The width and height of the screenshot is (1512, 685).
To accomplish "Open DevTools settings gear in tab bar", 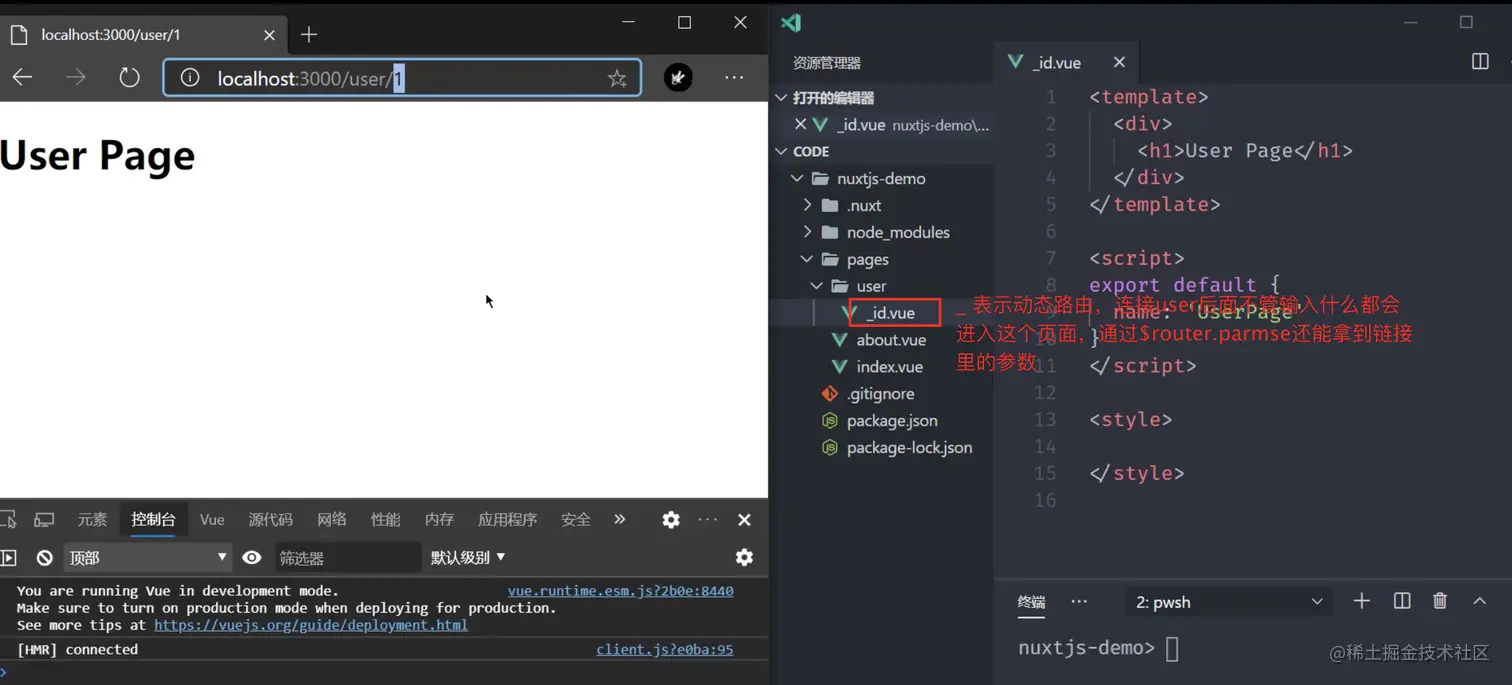I will click(x=671, y=519).
